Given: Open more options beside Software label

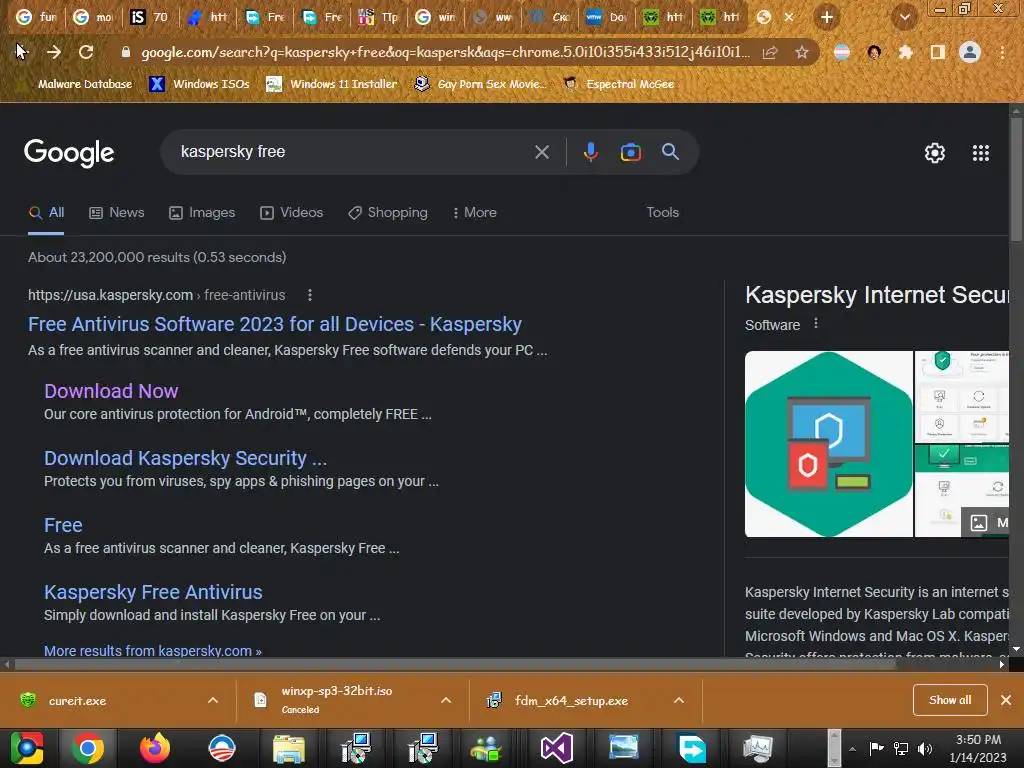Looking at the screenshot, I should [x=816, y=323].
